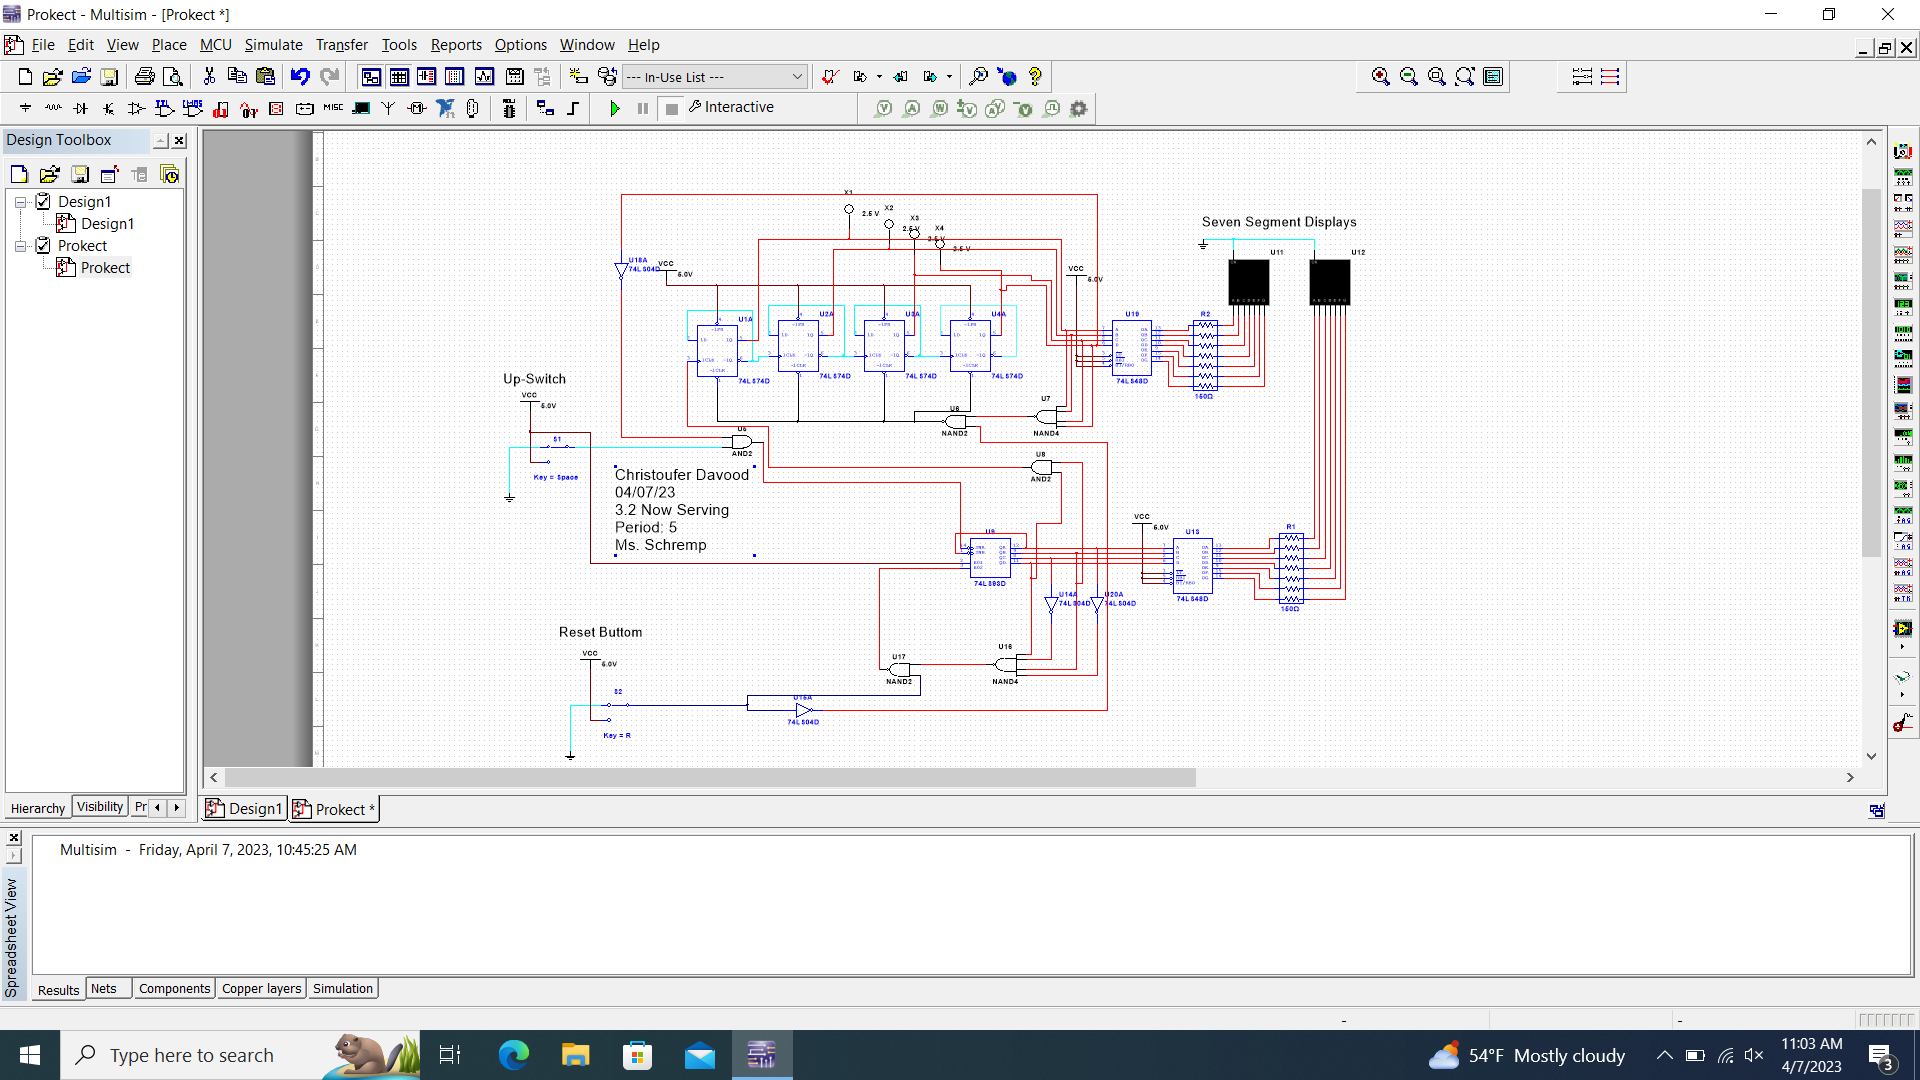
Task: Open the Simulate menu
Action: click(273, 45)
